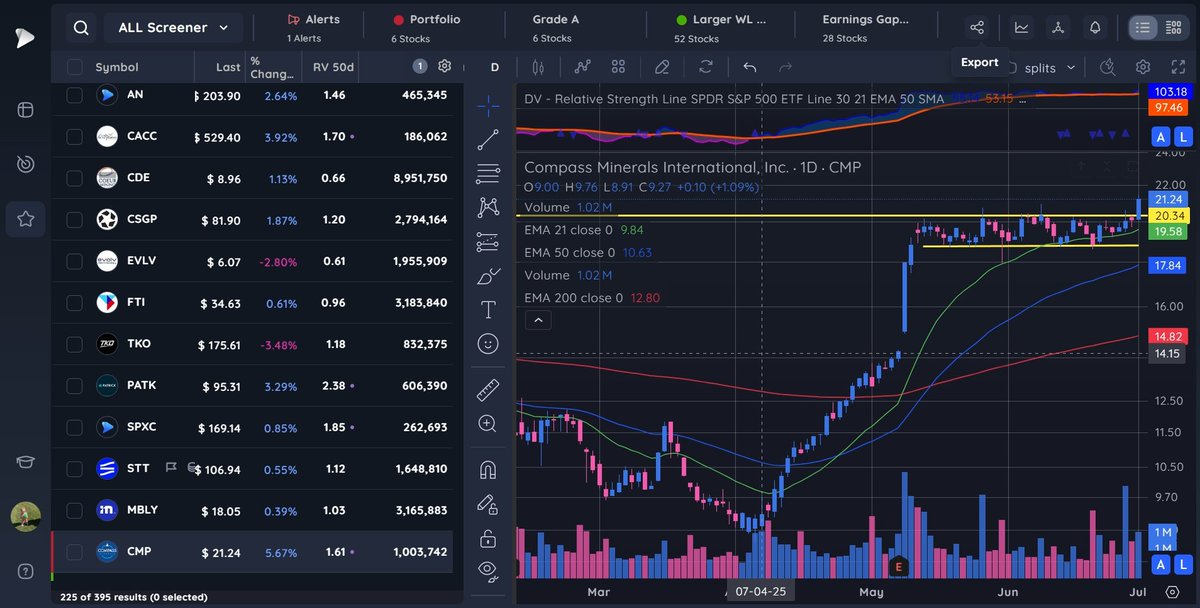Open the ALL Screener dropdown

172,28
